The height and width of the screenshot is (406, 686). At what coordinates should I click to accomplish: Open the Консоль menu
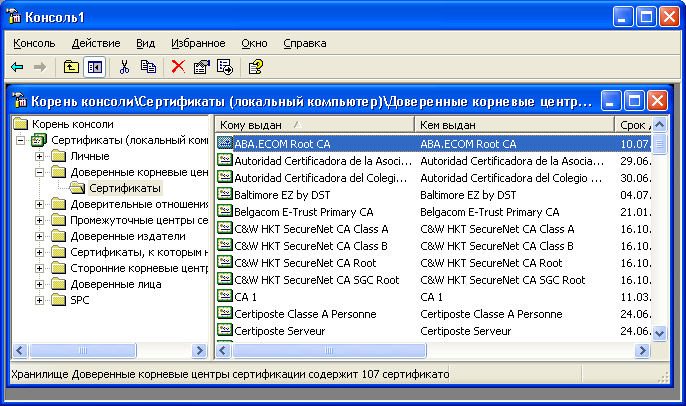pos(34,43)
